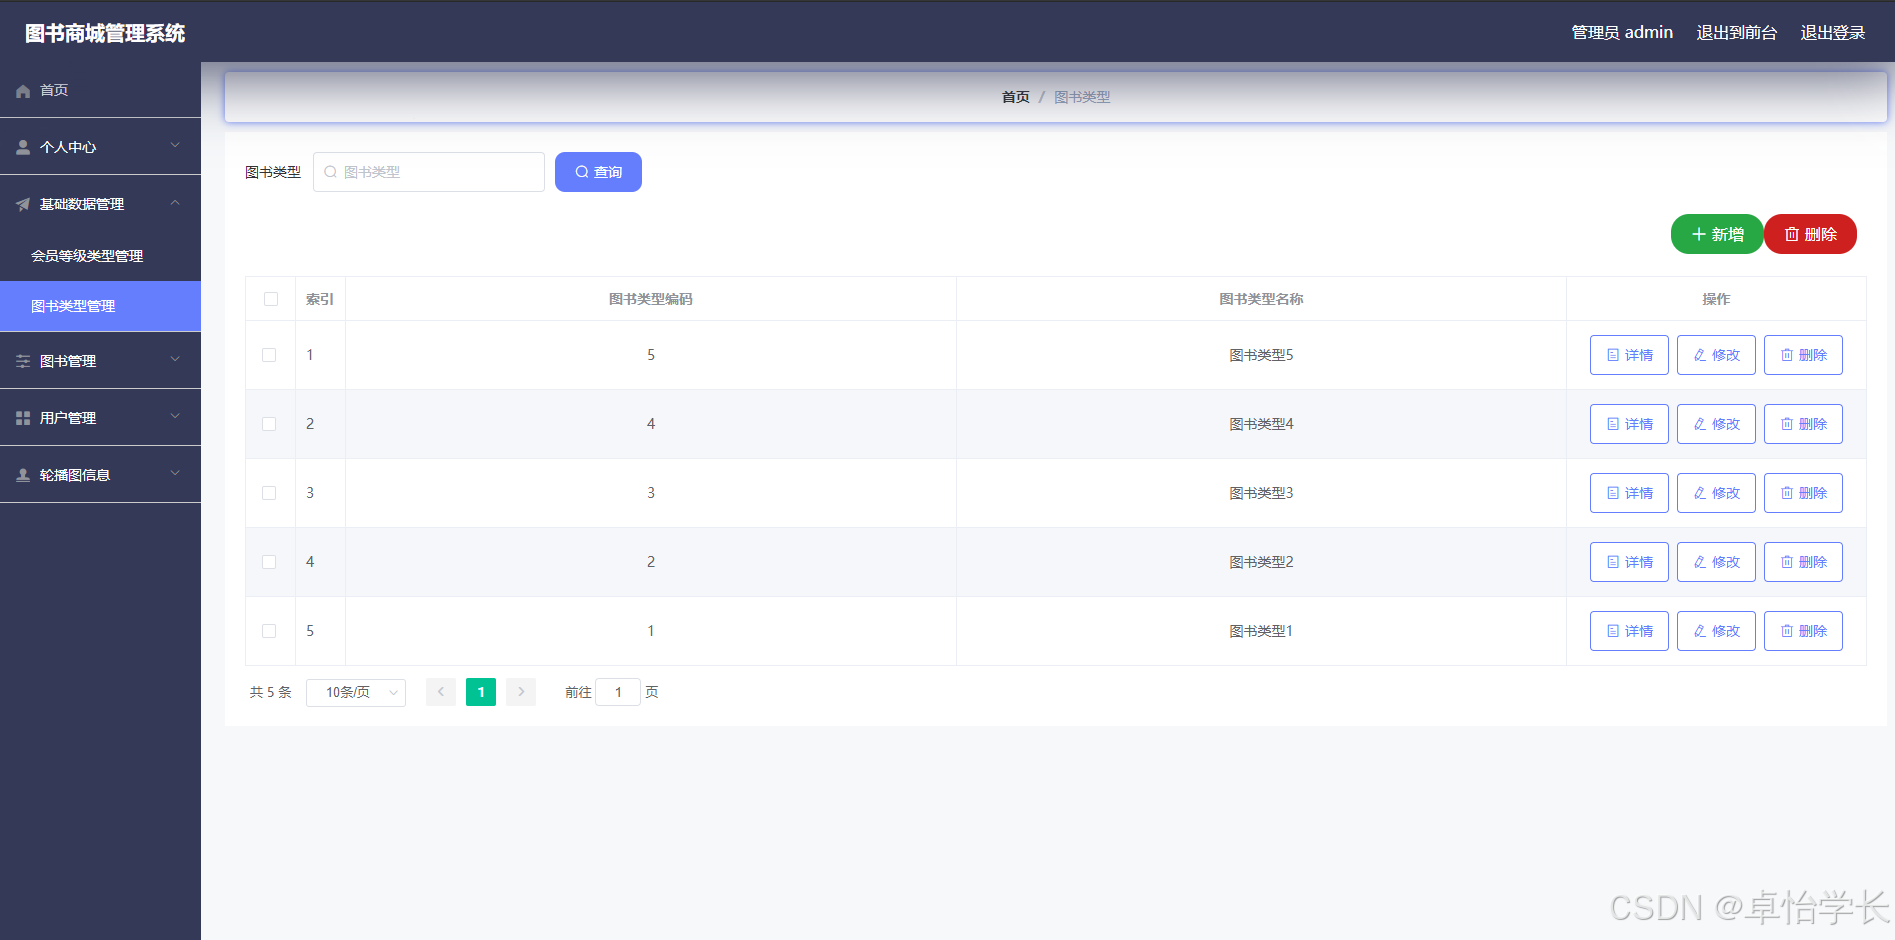The width and height of the screenshot is (1895, 940).
Task: Click the magnifier icon inside 图书类型 search field
Action: click(330, 172)
